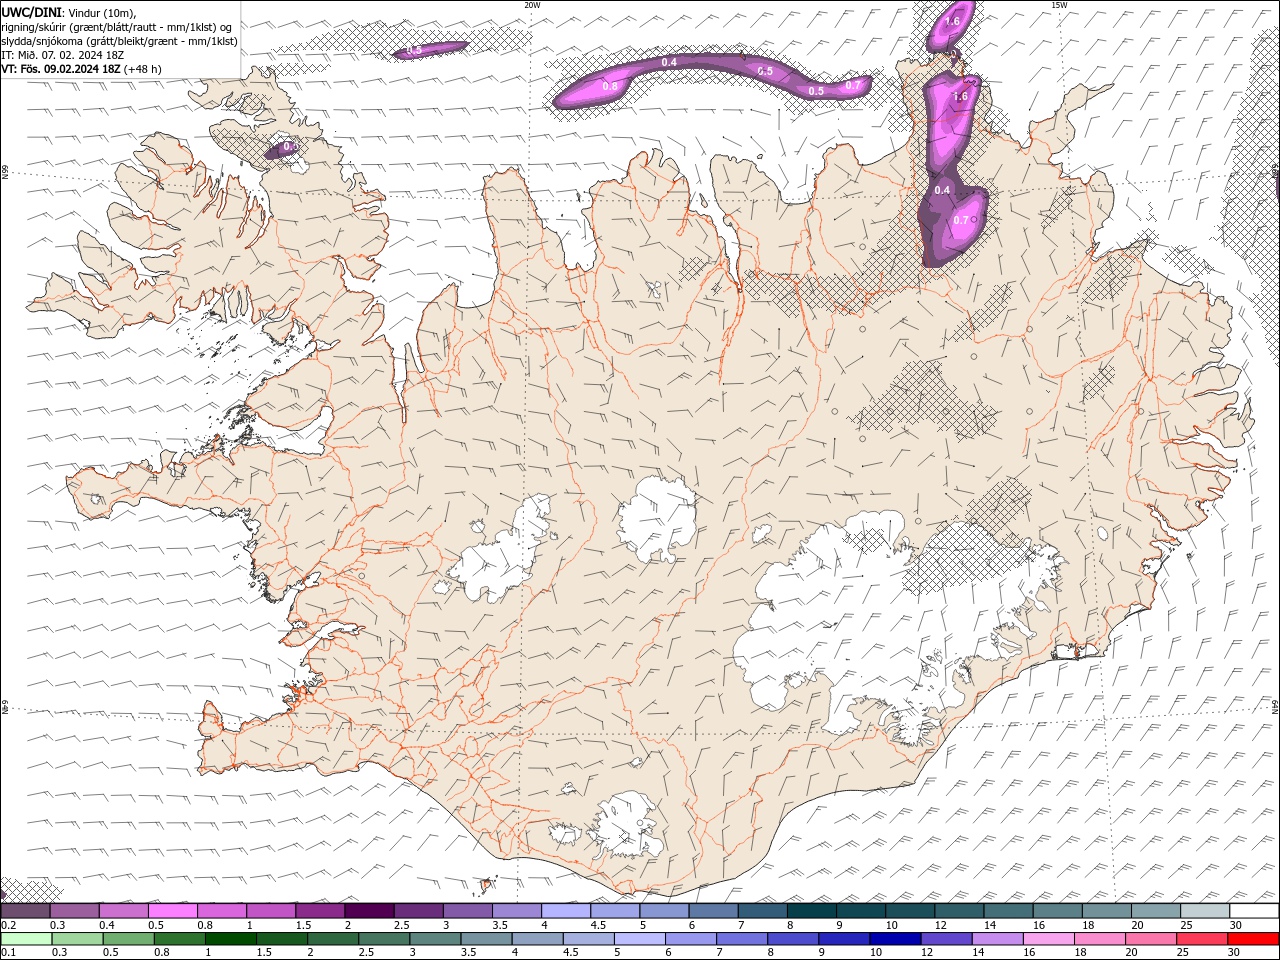Screen dimensions: 1280x960
Task: Click the dark mauve first snow legend swatch
Action: tap(25, 911)
